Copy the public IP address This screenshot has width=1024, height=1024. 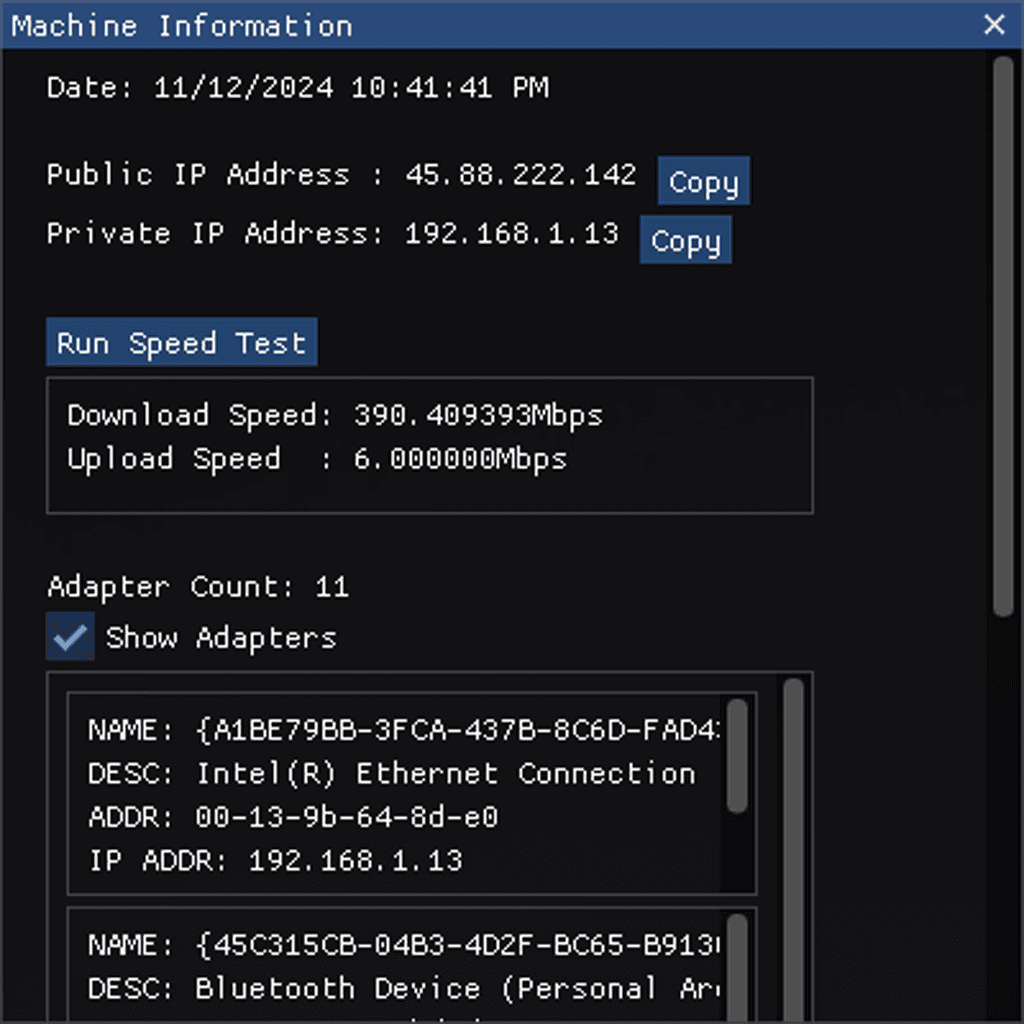(x=703, y=182)
